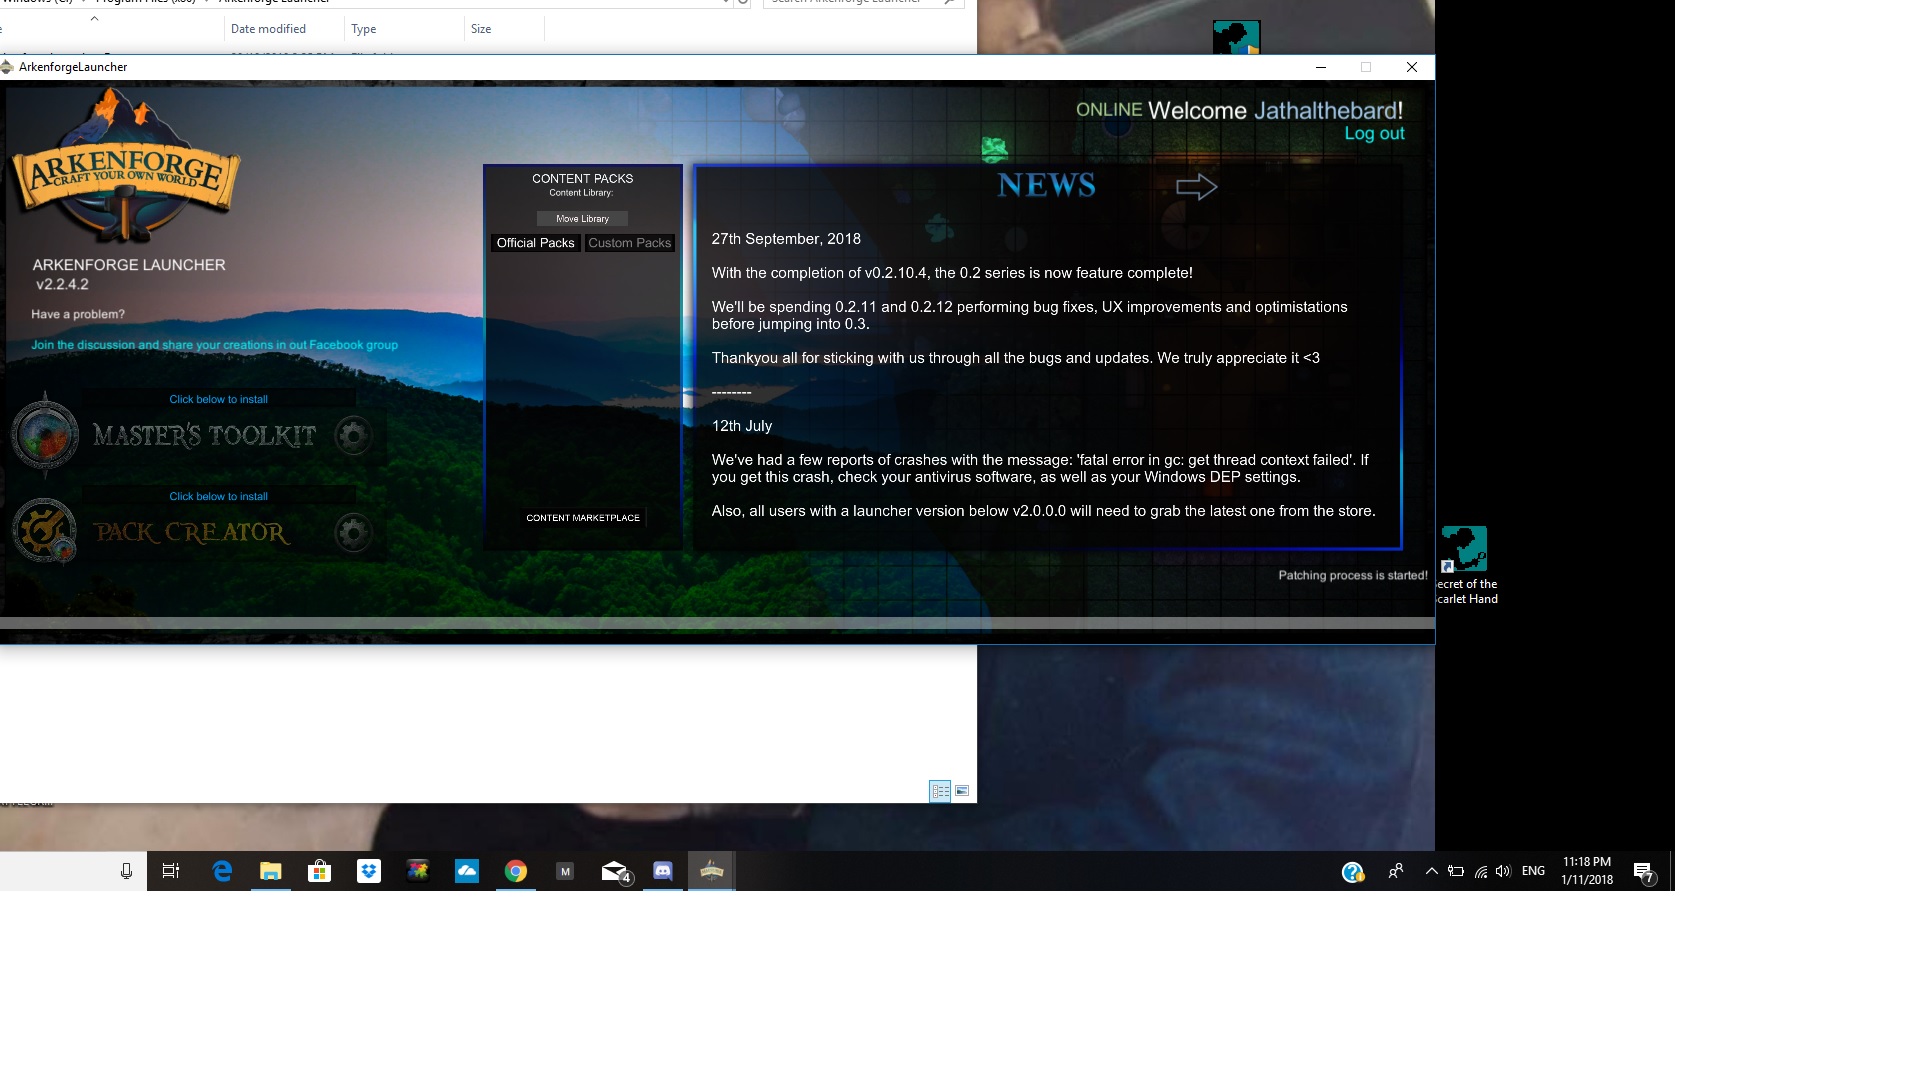Switch to Custom Packs tab
The width and height of the screenshot is (1920, 1080).
click(629, 243)
